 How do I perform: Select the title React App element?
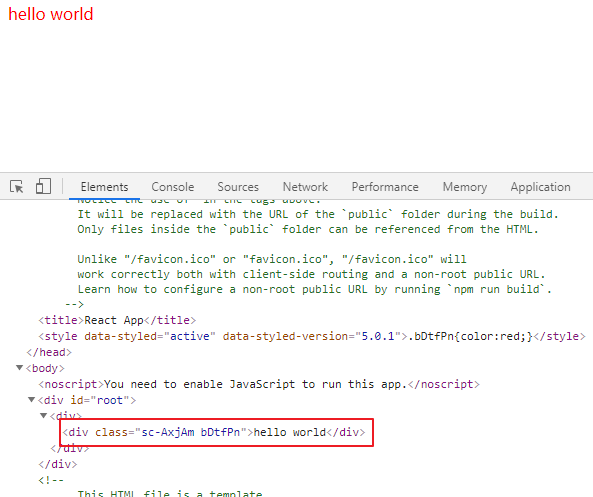(117, 320)
